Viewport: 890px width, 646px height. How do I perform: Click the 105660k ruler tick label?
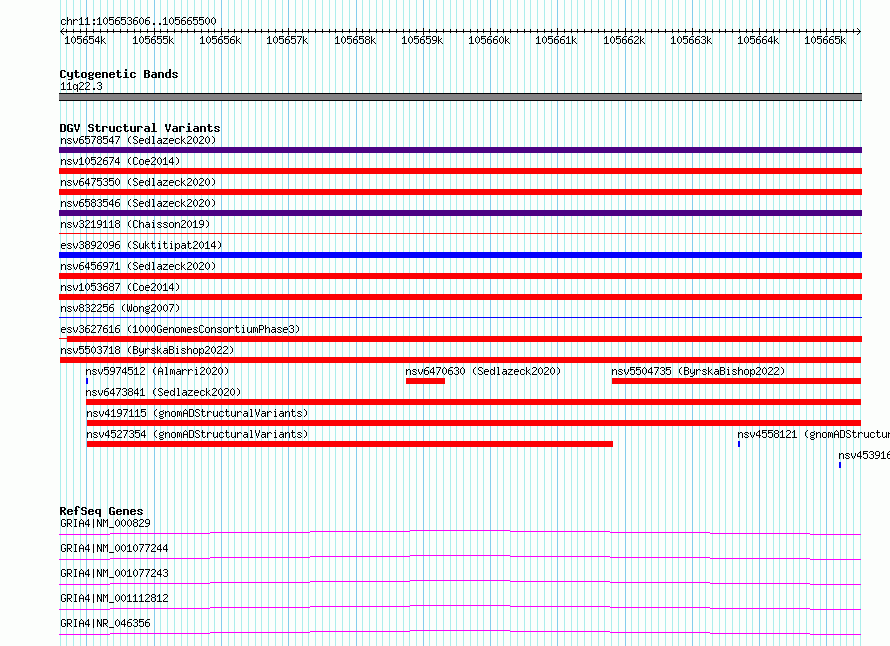pyautogui.click(x=489, y=40)
